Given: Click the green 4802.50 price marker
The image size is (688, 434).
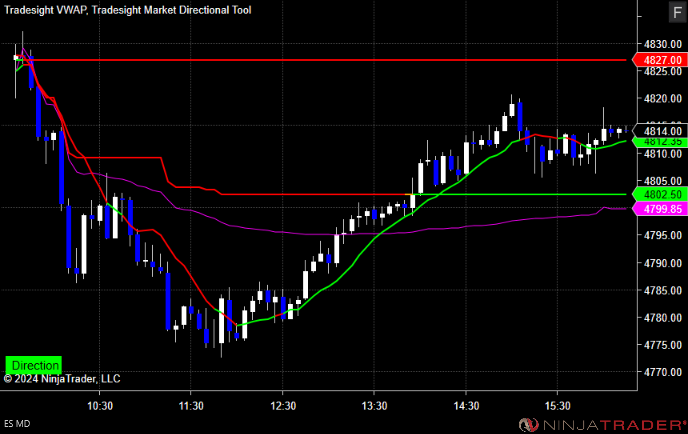Looking at the screenshot, I should [659, 194].
